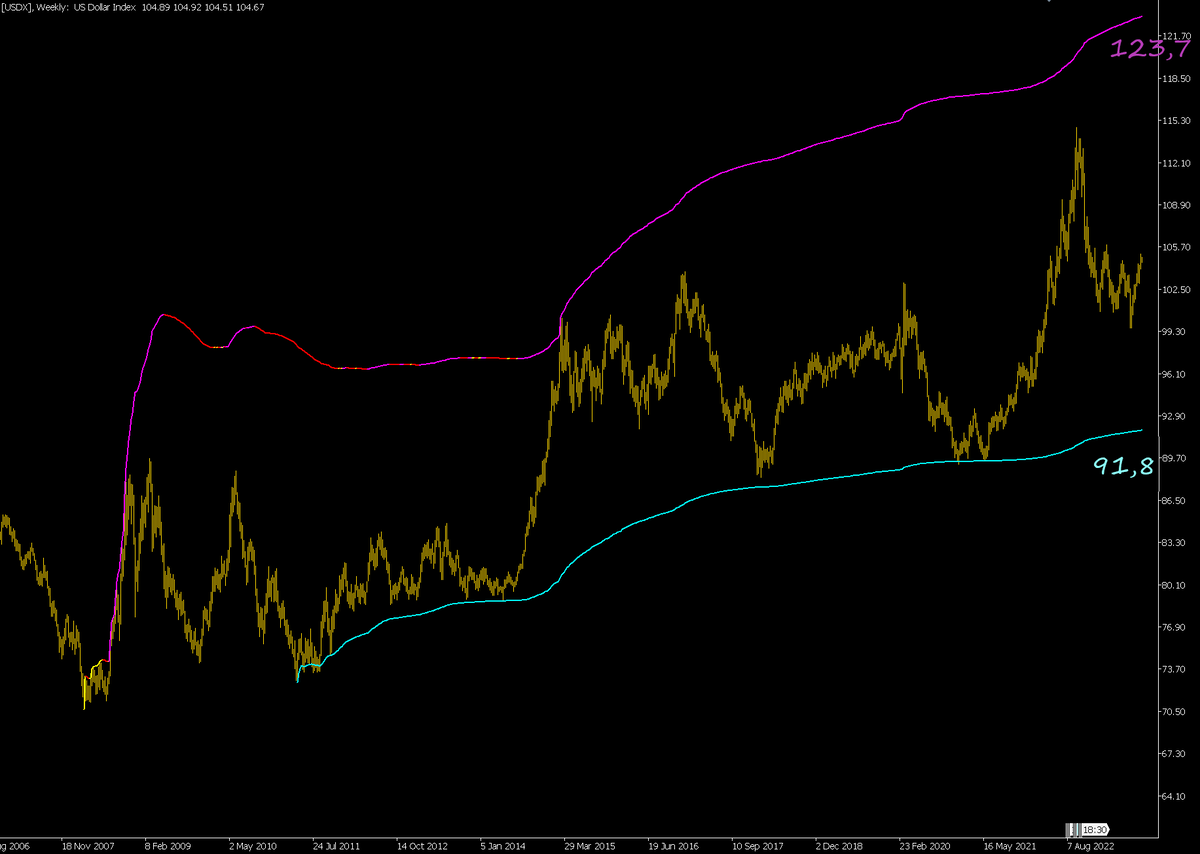This screenshot has height=854, width=1200.
Task: Select the 112.10 price scale label
Action: 1178,162
